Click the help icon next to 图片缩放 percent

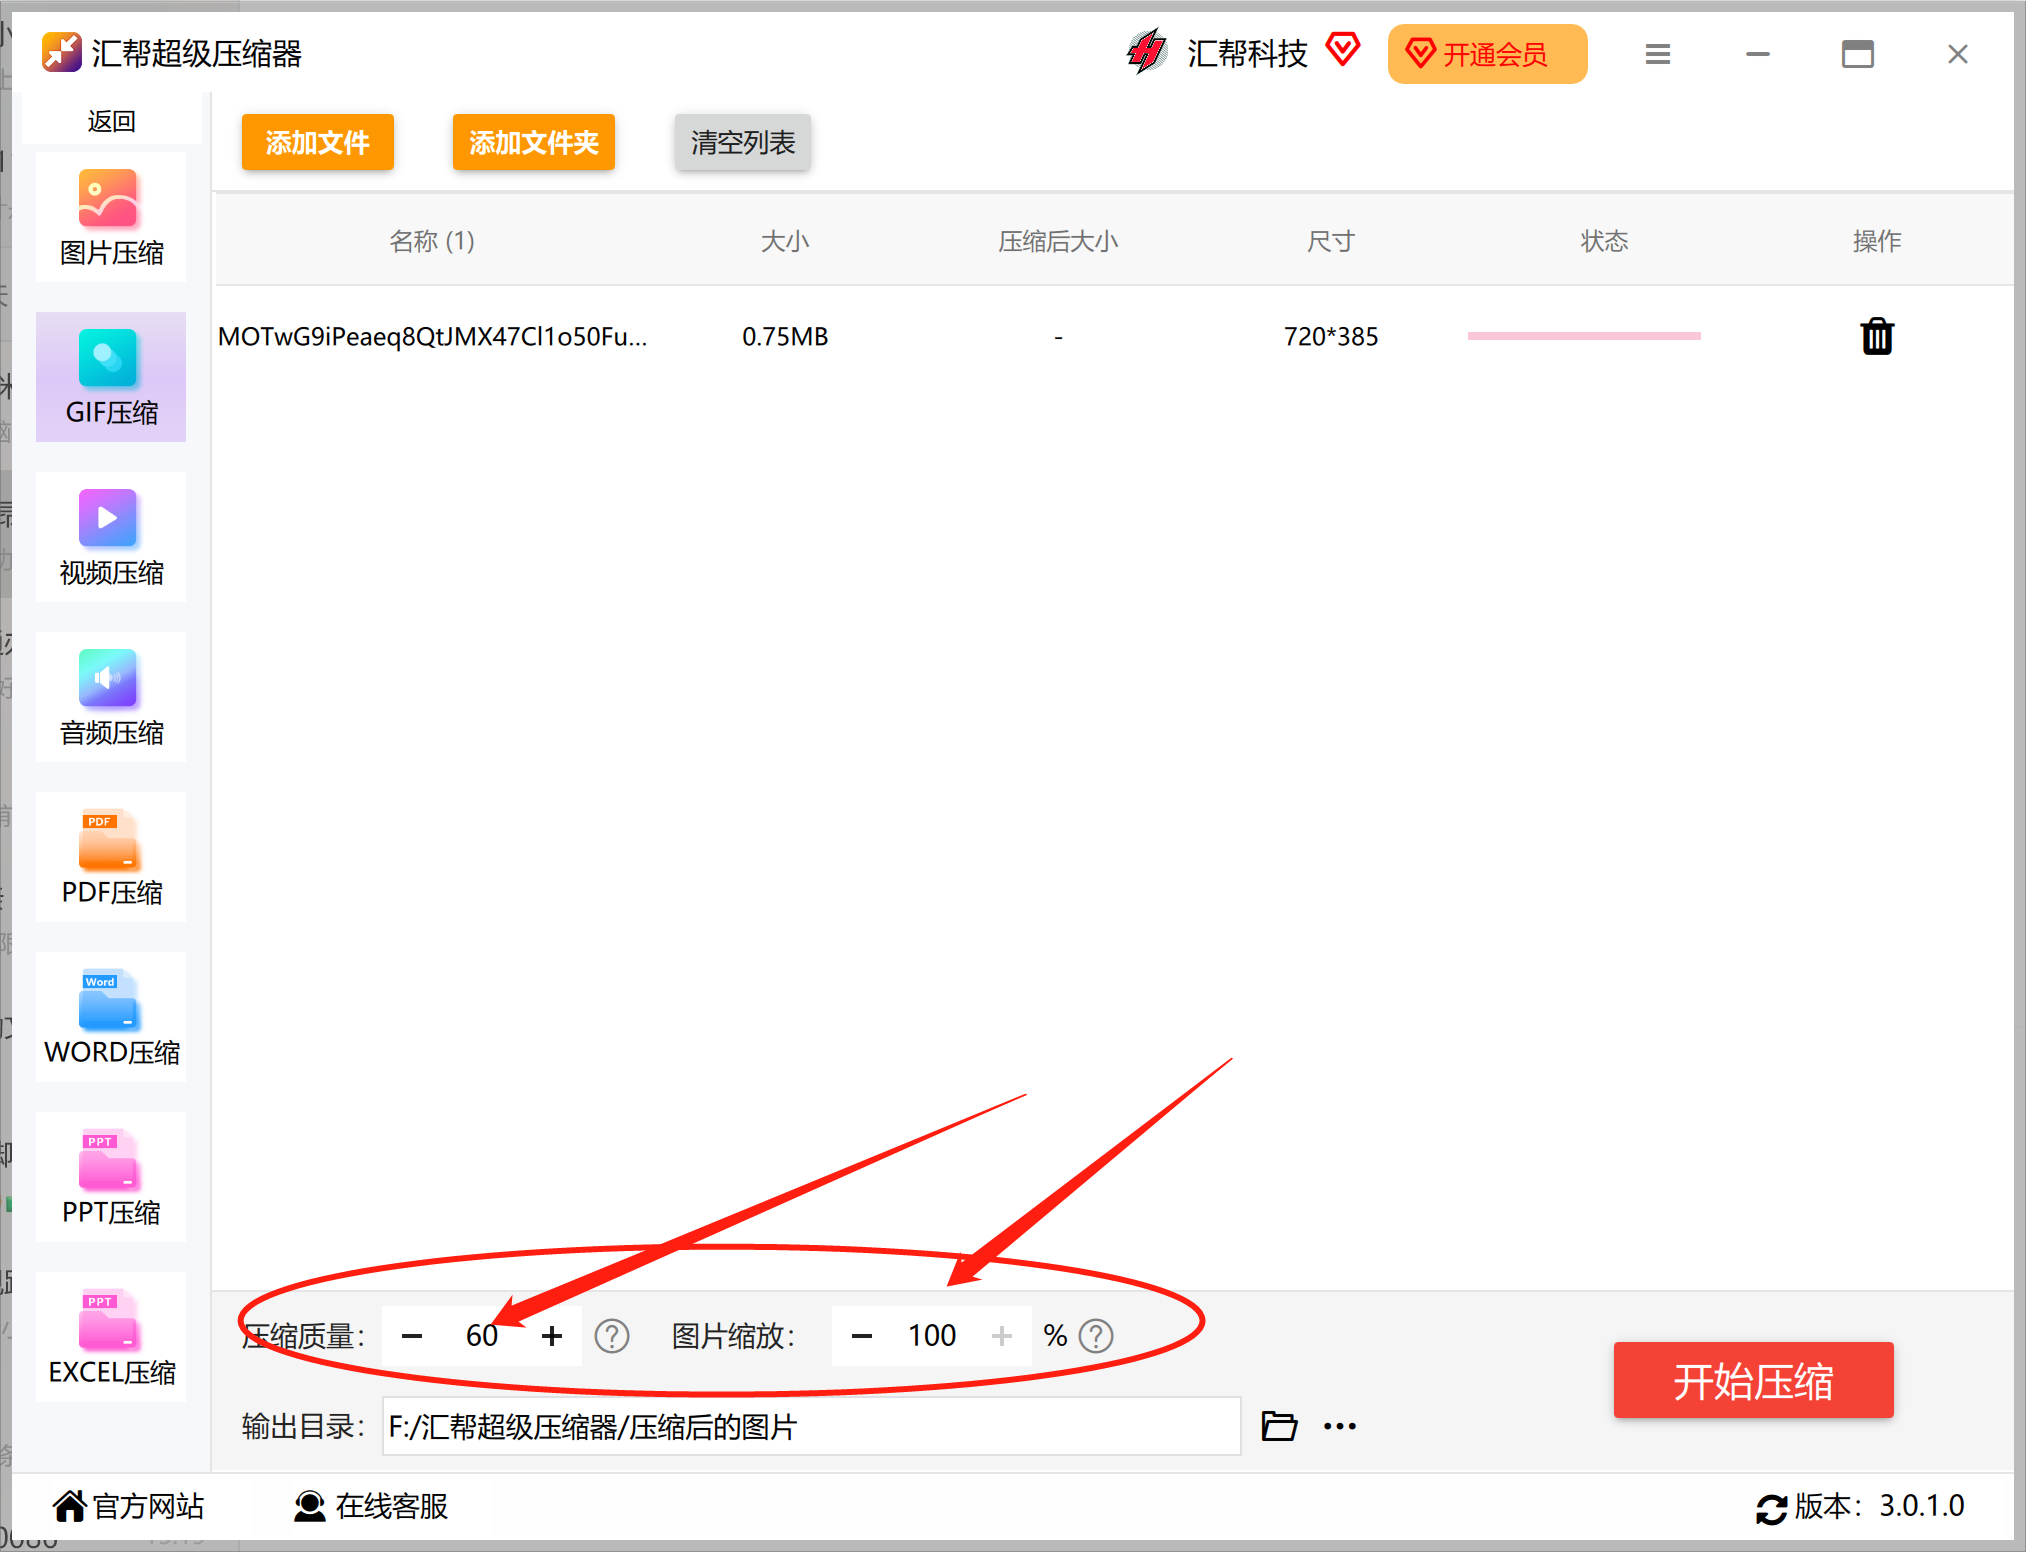(1096, 1335)
